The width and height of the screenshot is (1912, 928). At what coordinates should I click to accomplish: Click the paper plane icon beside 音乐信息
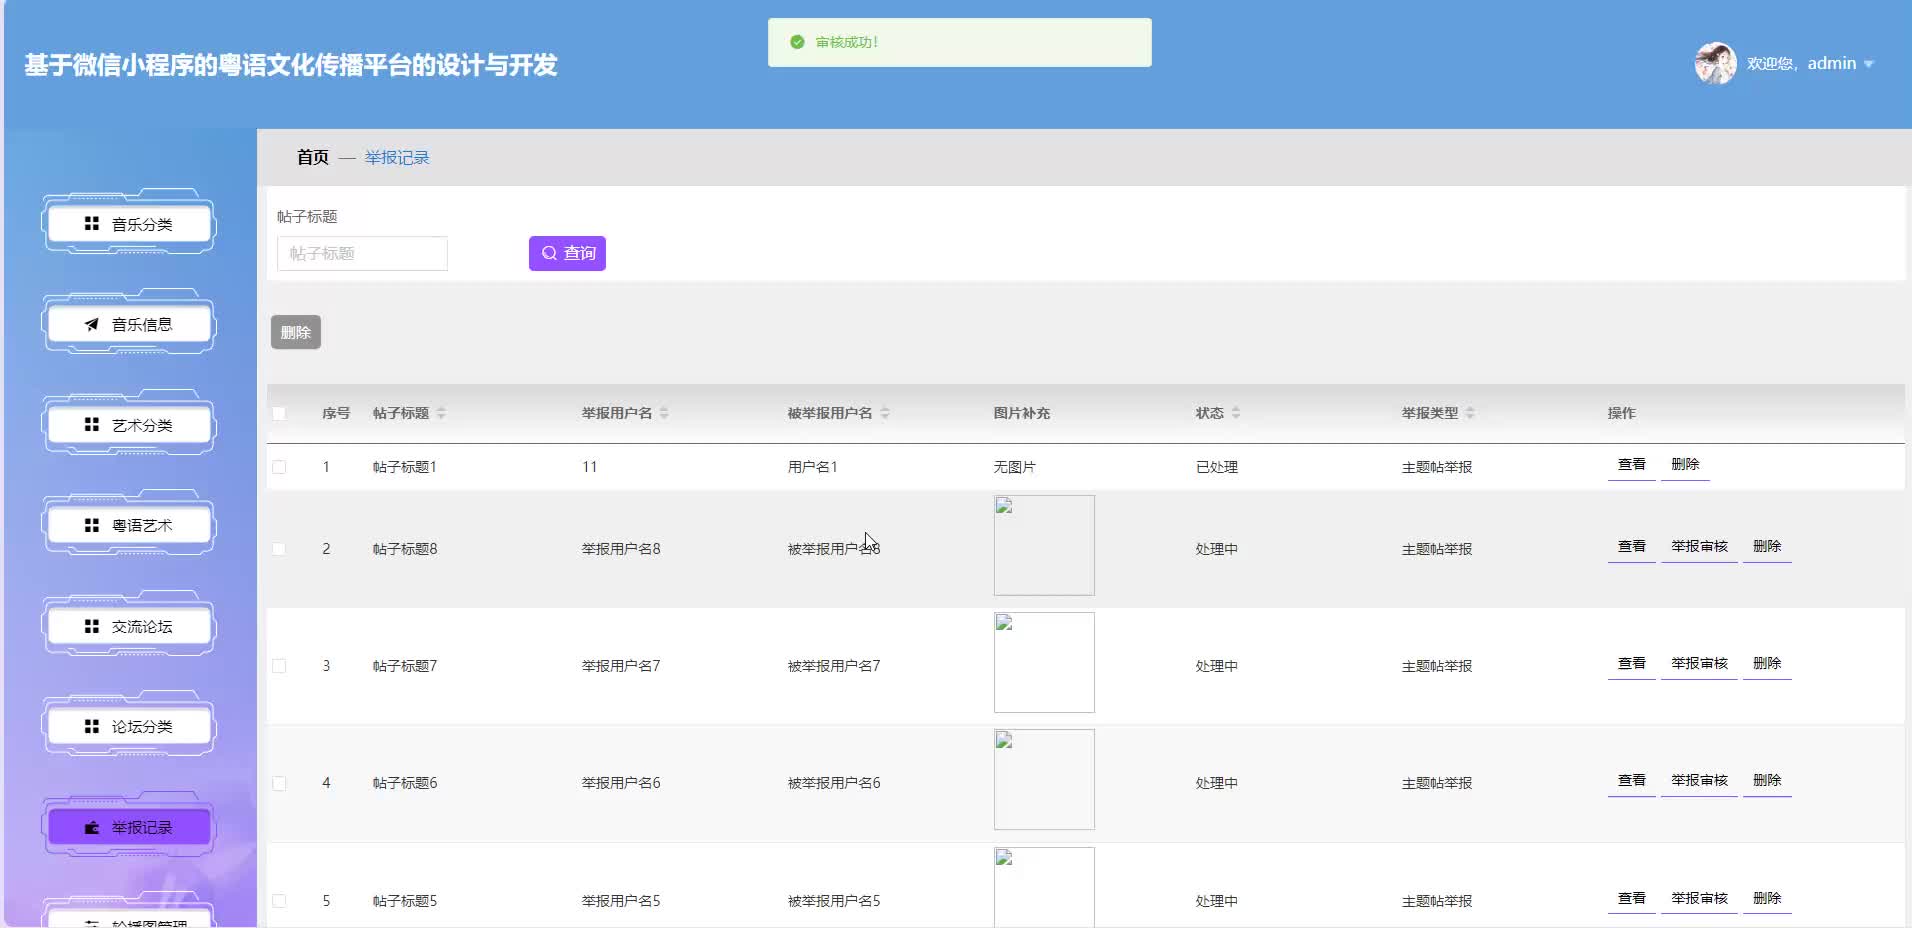click(92, 324)
